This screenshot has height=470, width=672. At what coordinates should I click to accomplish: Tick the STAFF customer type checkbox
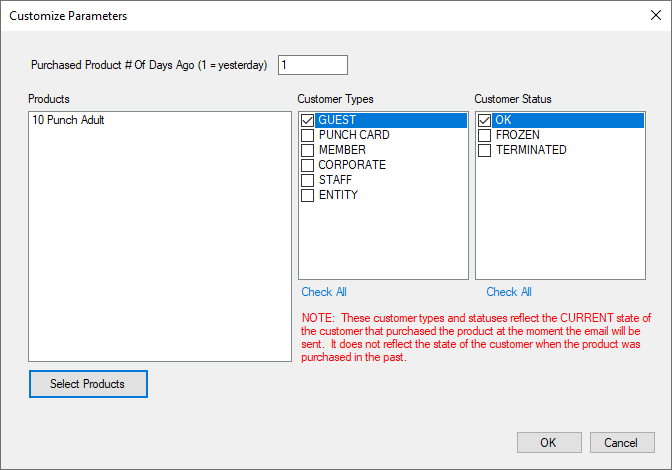(x=307, y=180)
